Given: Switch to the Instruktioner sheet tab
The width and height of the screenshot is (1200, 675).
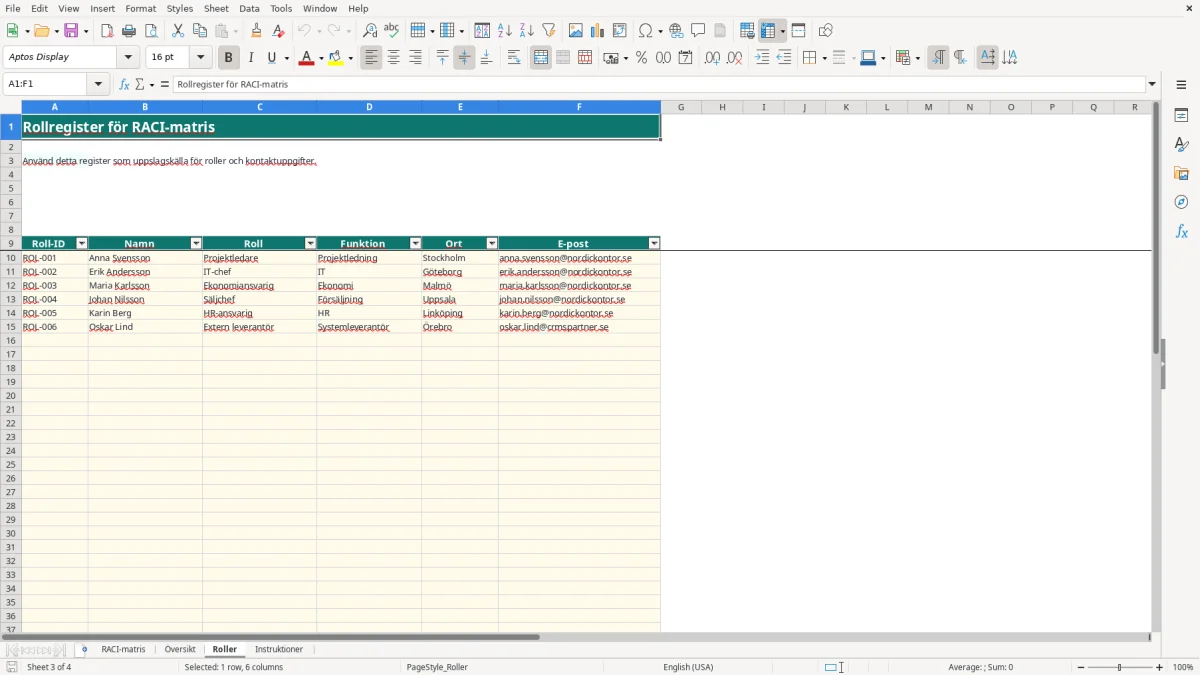Looking at the screenshot, I should 279,650.
